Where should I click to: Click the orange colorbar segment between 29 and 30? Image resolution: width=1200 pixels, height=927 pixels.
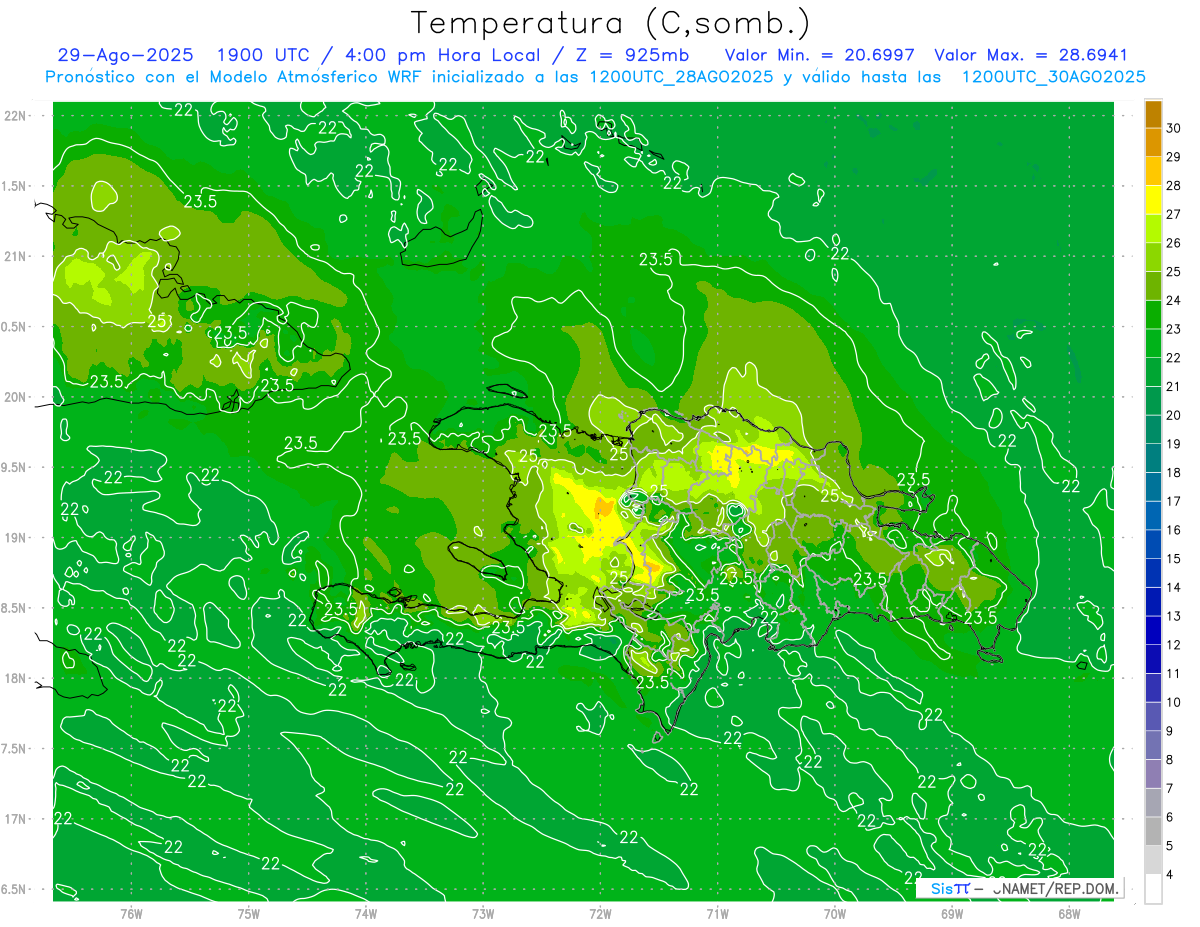point(1154,142)
